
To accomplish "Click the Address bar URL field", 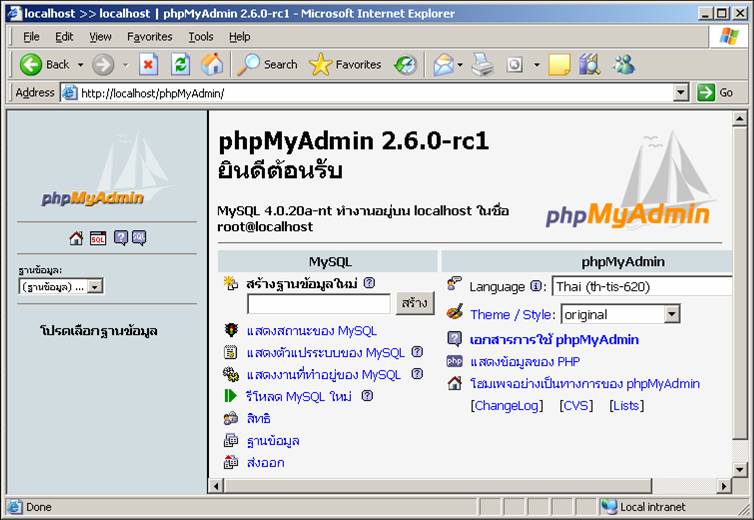I will 376,93.
